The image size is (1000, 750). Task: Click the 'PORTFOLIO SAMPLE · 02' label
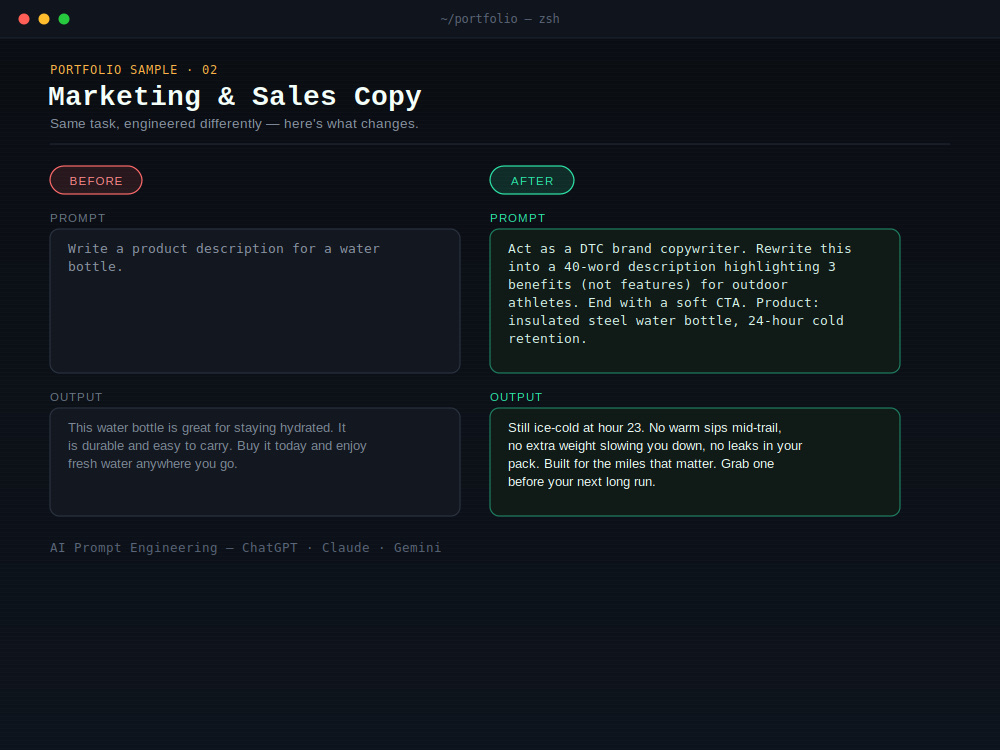coord(134,70)
